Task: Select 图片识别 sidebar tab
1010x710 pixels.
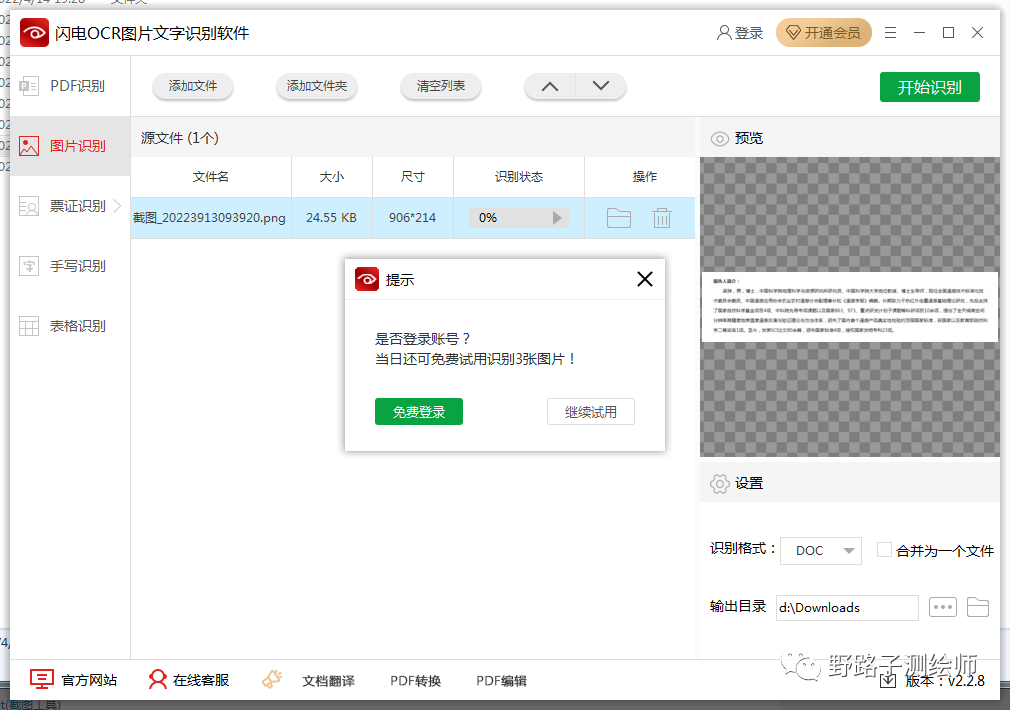Action: (x=70, y=146)
